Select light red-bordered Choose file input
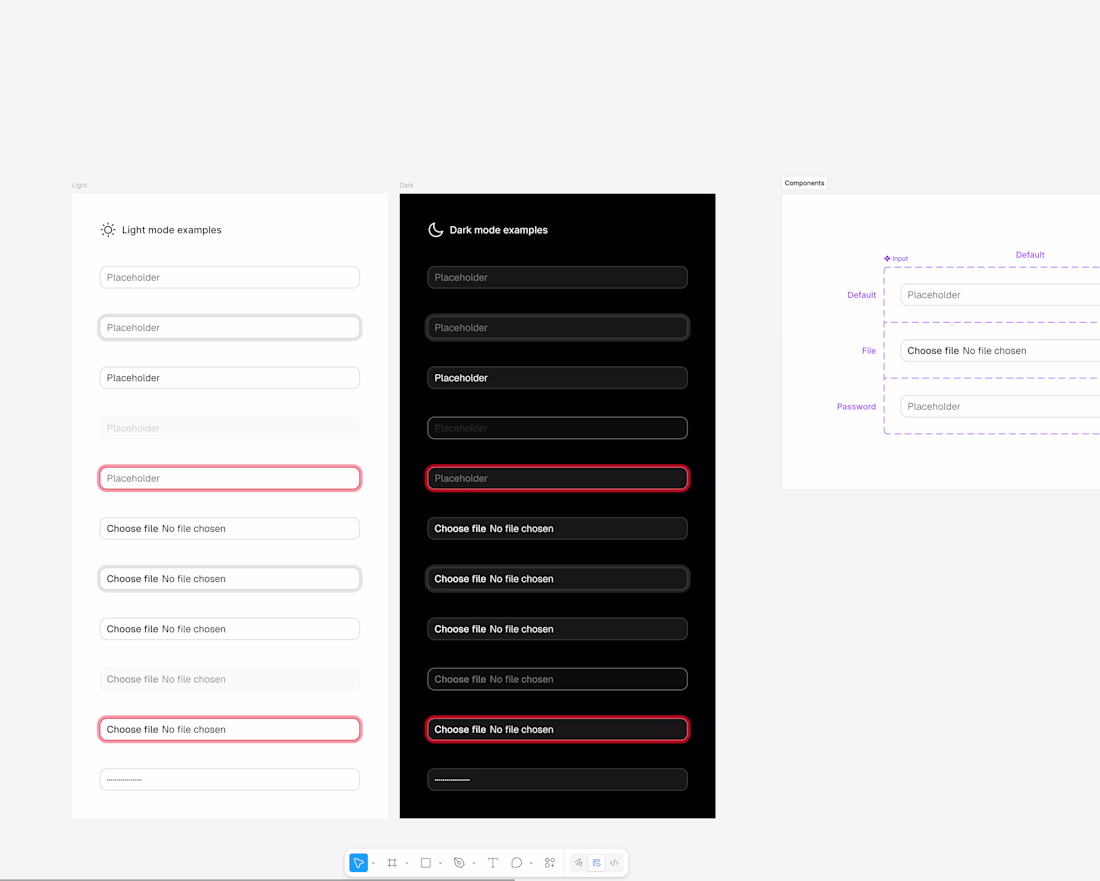 [x=229, y=729]
